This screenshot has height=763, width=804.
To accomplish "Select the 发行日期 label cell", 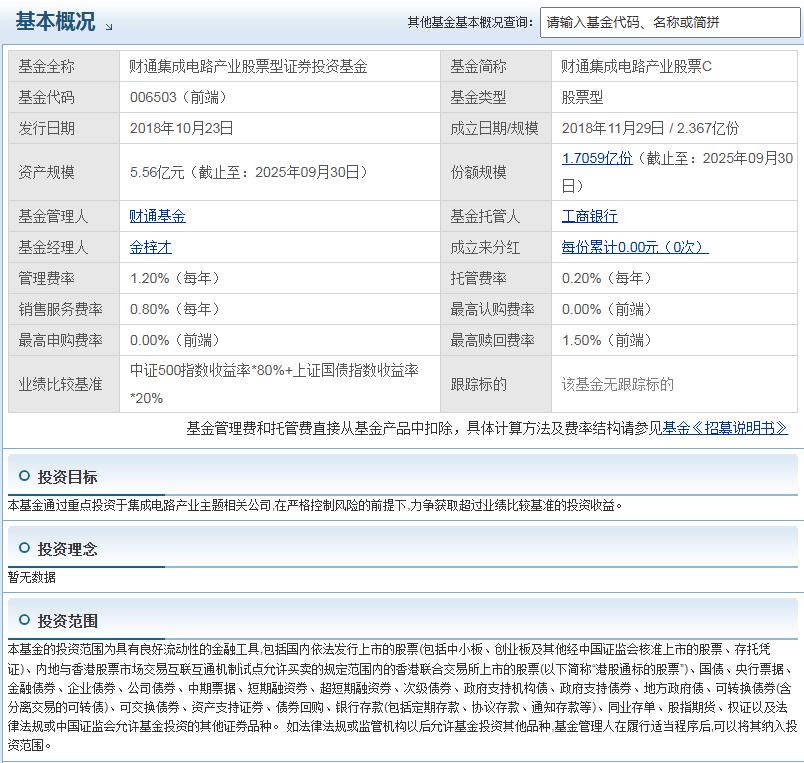I will coord(64,128).
